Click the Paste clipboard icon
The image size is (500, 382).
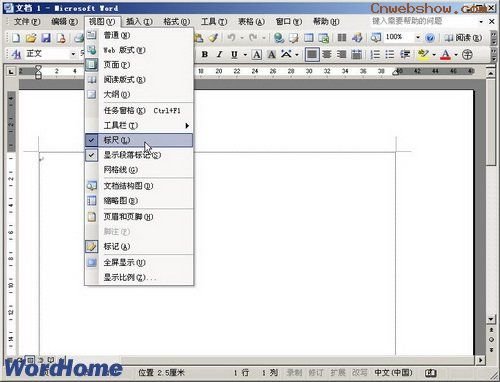pos(199,38)
